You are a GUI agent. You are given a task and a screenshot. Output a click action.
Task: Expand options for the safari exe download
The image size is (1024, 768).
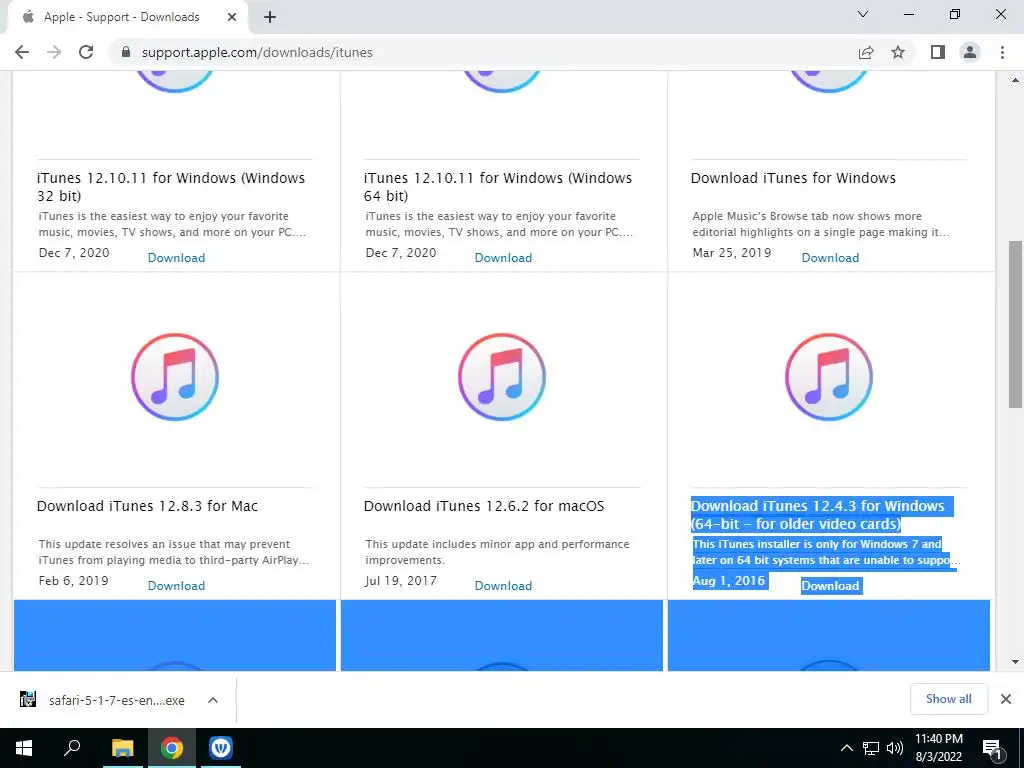pos(212,700)
